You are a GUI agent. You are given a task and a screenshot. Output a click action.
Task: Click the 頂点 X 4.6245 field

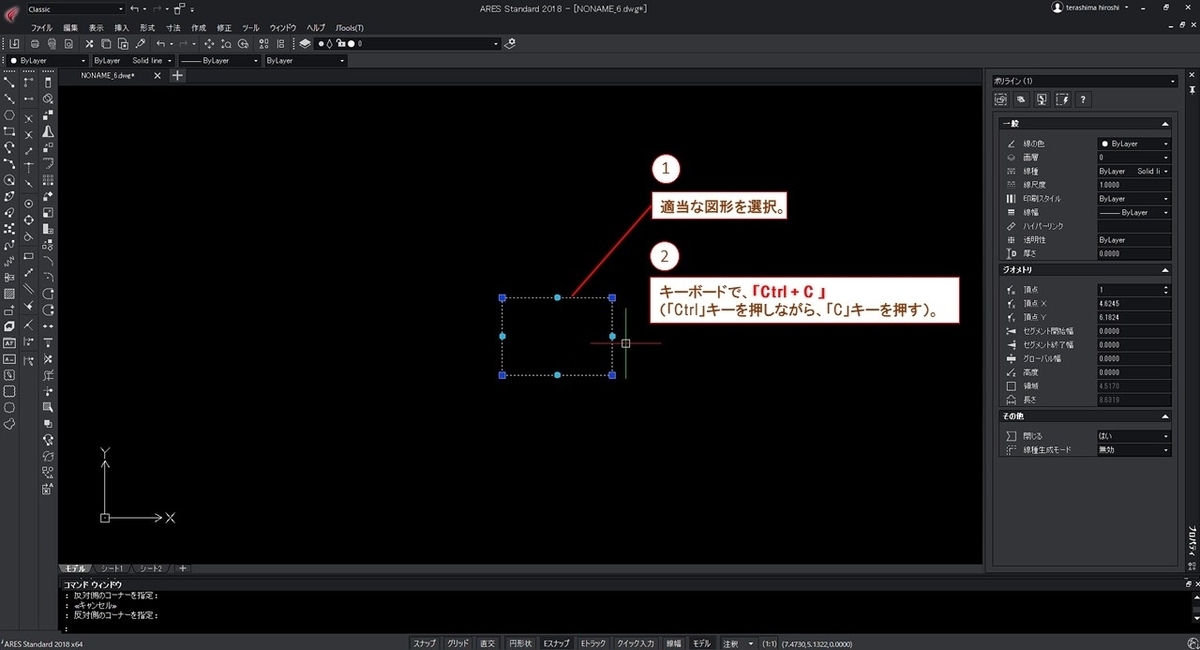coord(1133,303)
